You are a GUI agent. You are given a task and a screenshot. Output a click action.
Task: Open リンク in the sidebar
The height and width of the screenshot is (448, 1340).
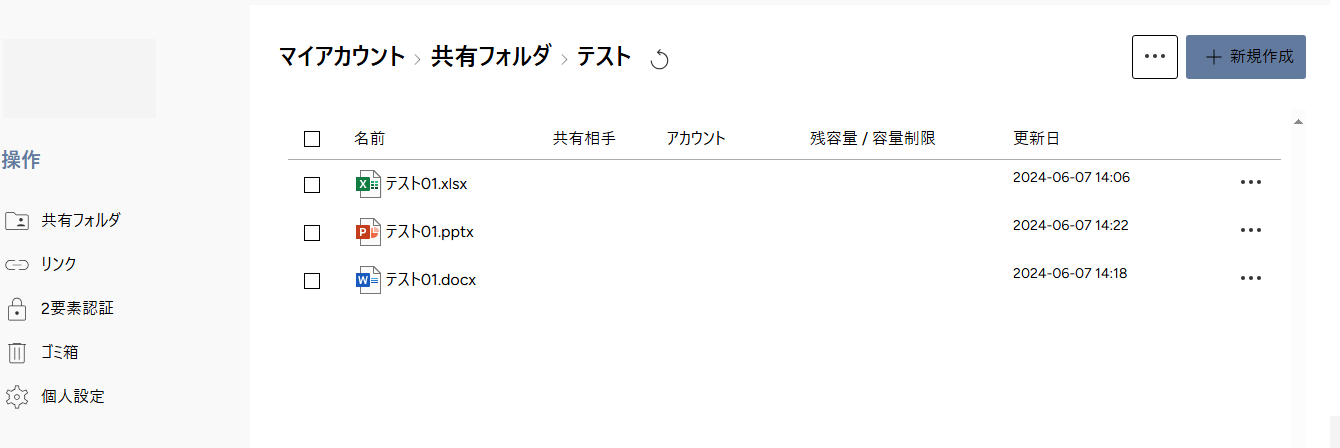[42, 264]
